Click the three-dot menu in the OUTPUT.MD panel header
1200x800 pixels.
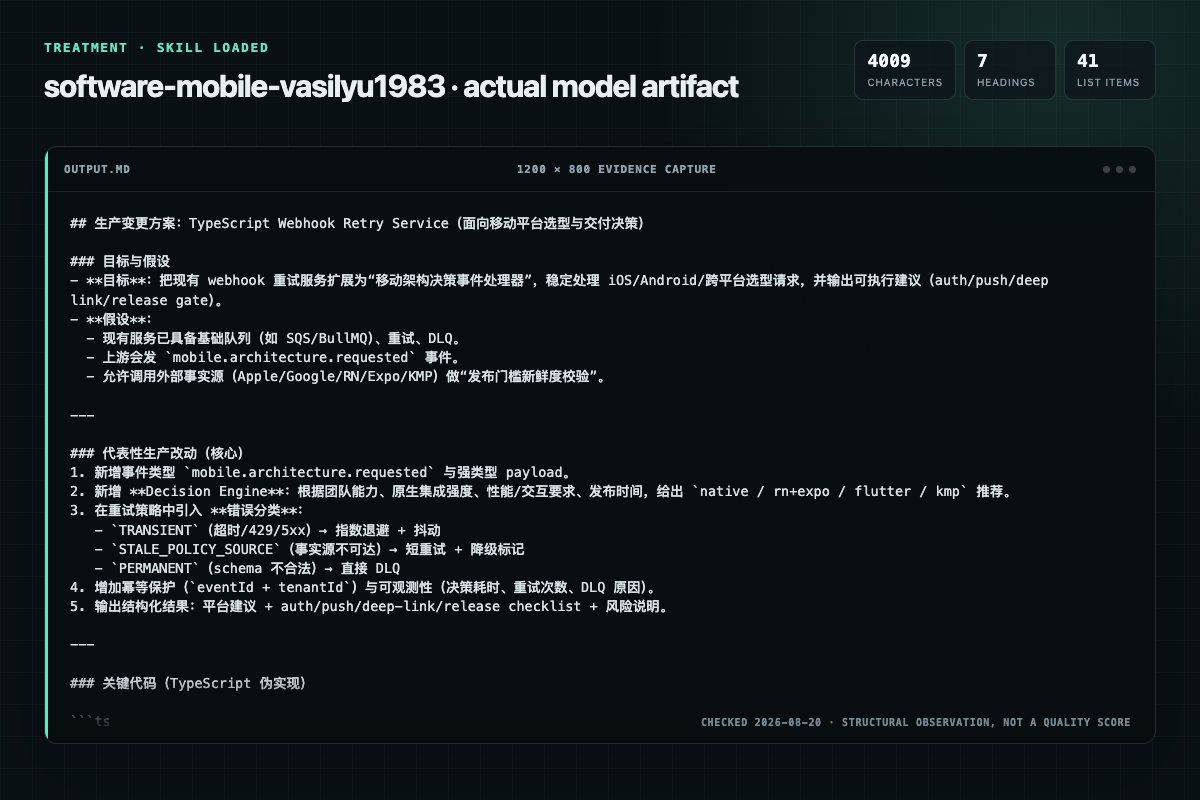tap(1119, 169)
